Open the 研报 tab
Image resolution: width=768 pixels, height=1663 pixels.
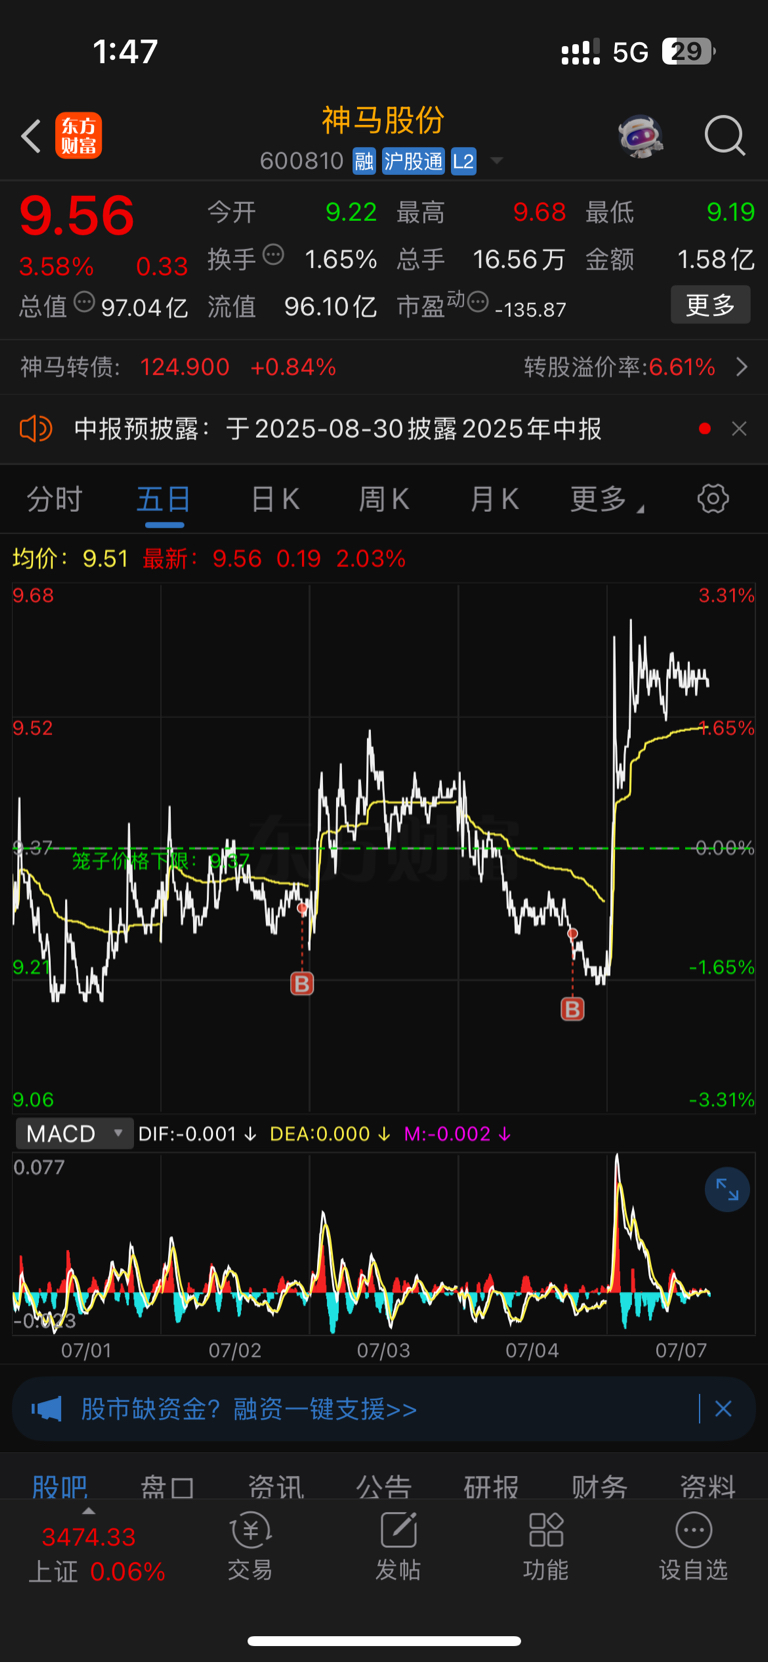coord(491,1486)
